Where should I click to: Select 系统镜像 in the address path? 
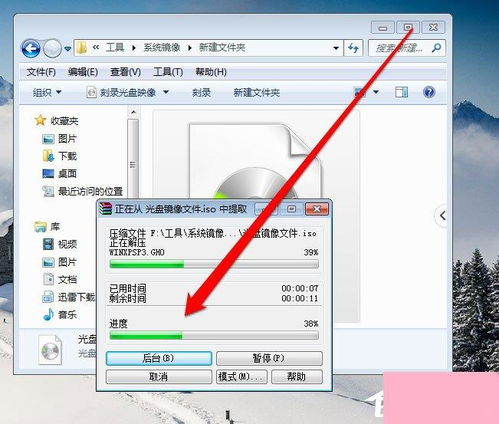pyautogui.click(x=162, y=48)
